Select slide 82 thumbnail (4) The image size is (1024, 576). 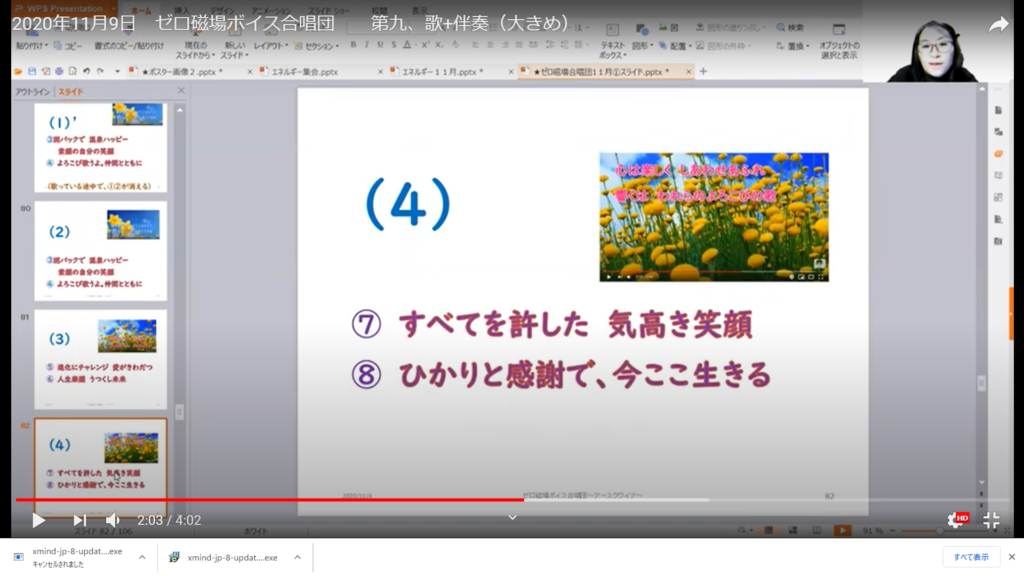101,466
